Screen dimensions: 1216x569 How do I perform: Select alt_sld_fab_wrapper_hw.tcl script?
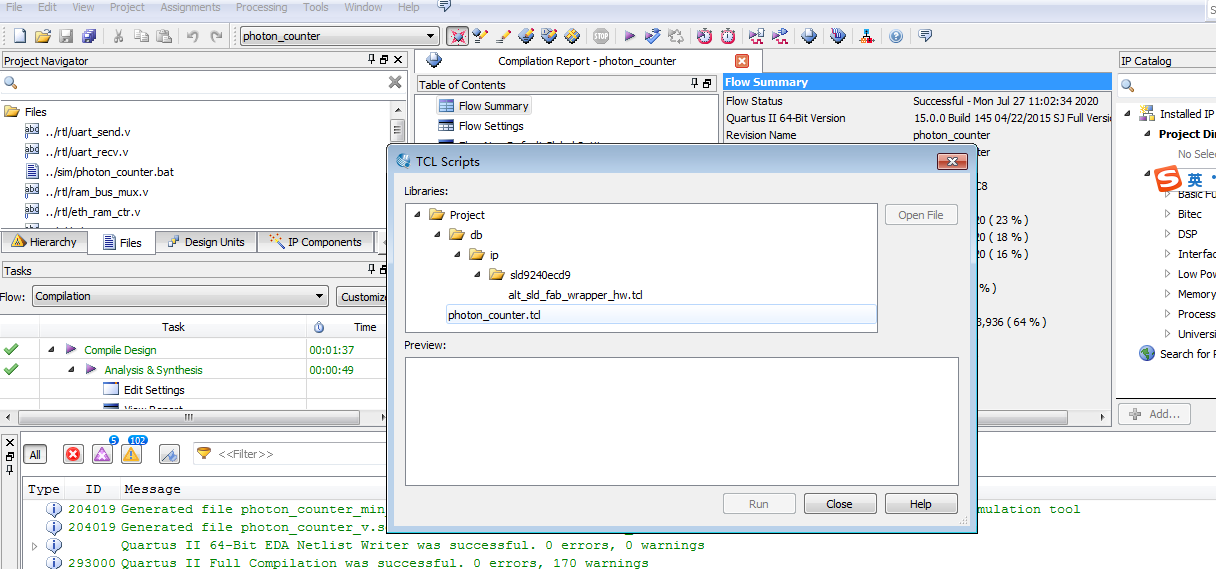(x=575, y=295)
